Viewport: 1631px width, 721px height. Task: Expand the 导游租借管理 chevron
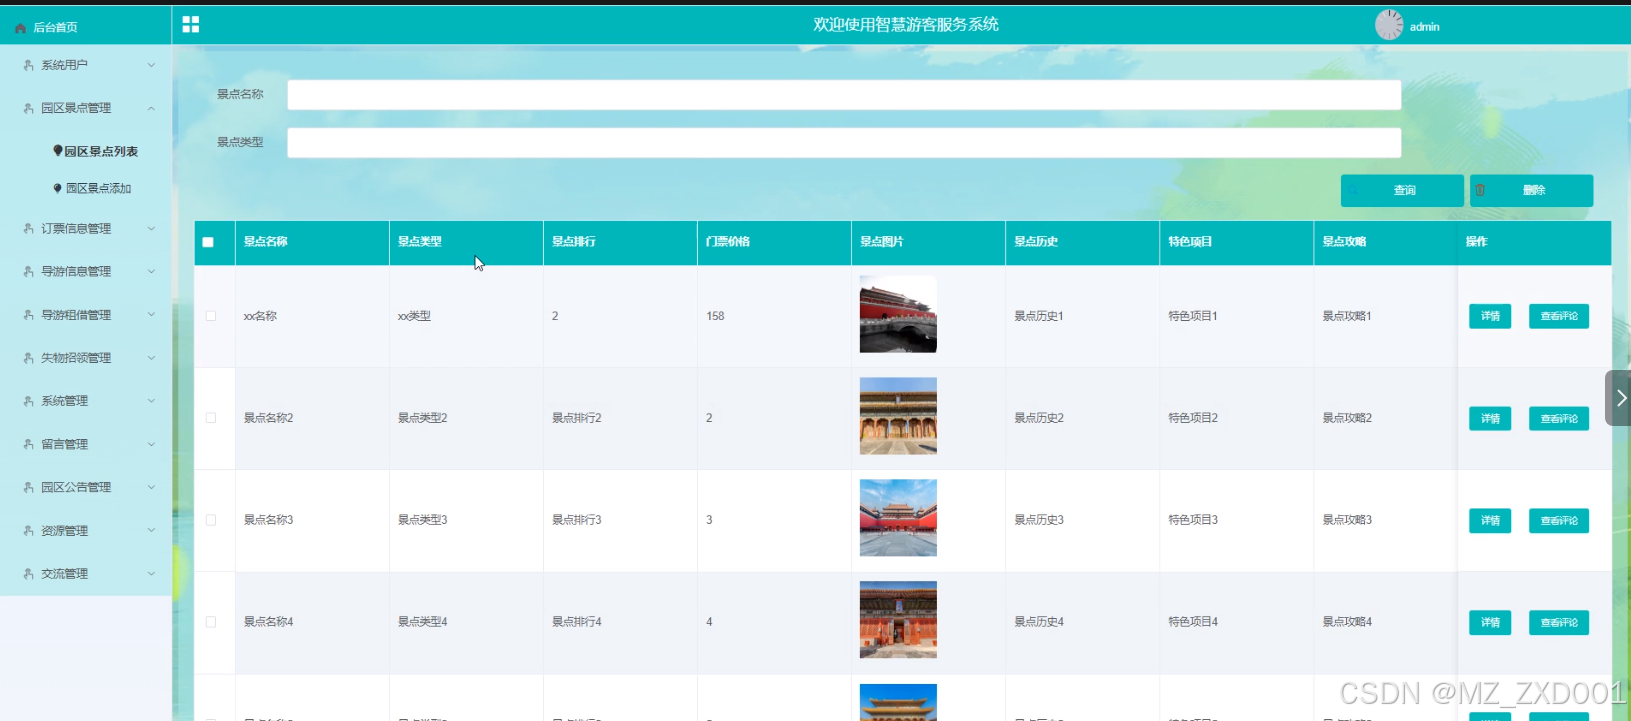(151, 315)
